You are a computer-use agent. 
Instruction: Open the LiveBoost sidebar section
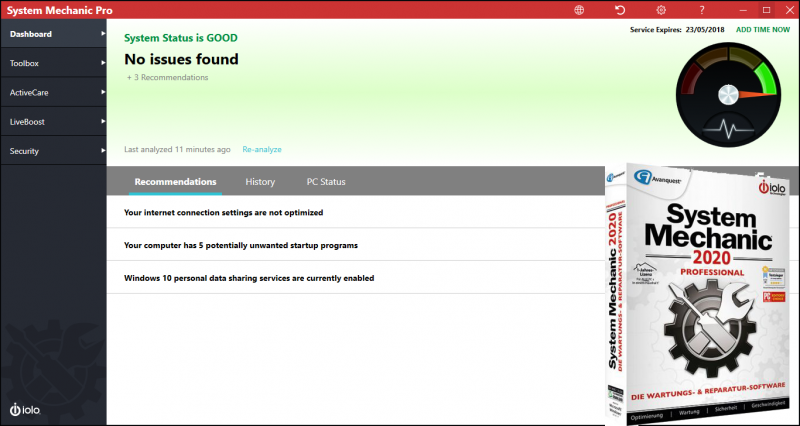tap(53, 121)
